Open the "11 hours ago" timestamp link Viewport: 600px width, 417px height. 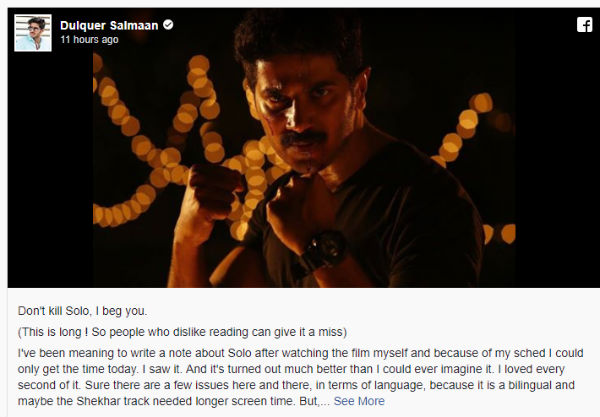point(89,39)
